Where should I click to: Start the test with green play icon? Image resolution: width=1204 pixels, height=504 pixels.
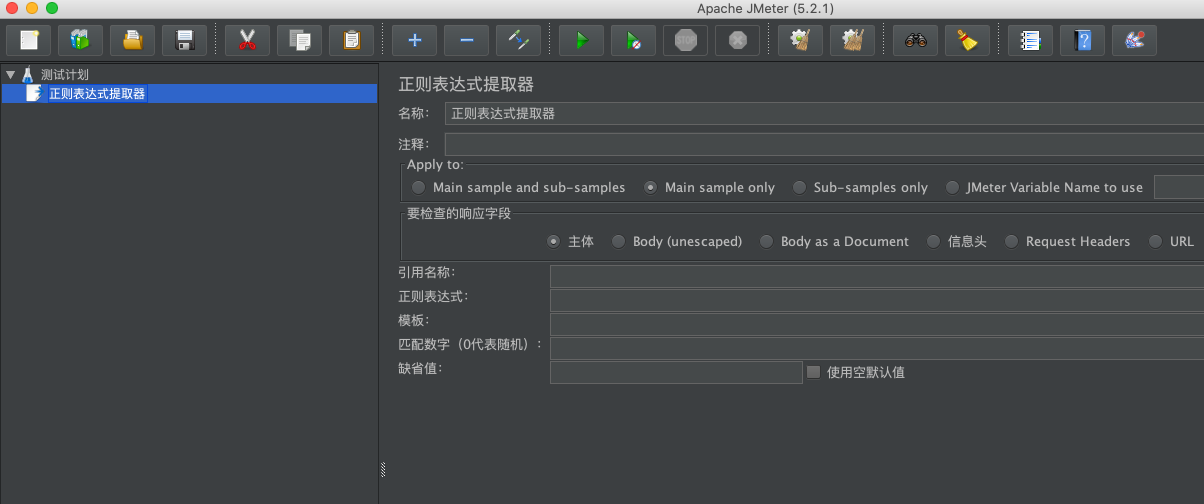coord(581,40)
